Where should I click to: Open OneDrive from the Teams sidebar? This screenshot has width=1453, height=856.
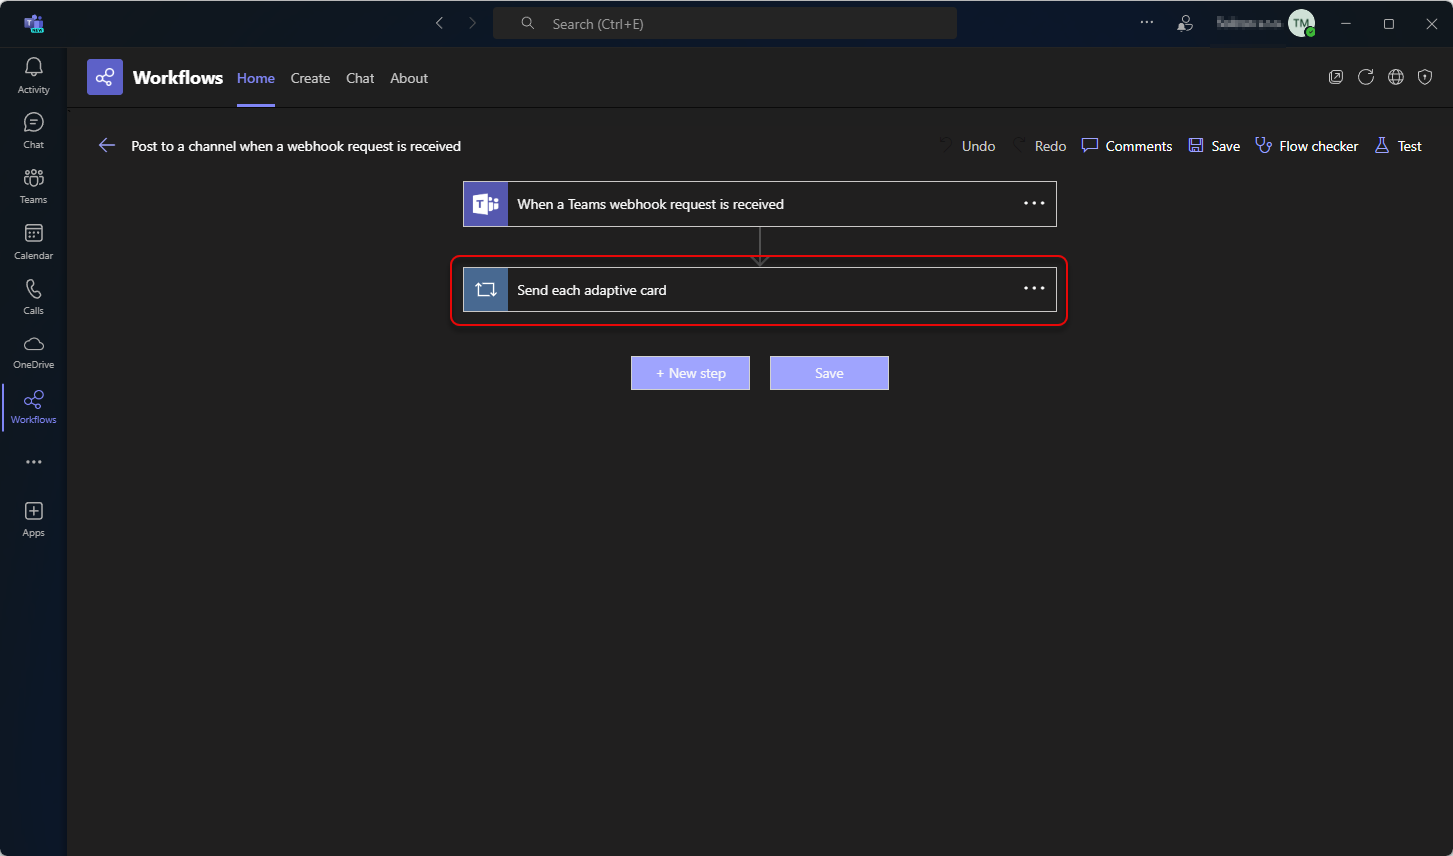[x=33, y=350]
